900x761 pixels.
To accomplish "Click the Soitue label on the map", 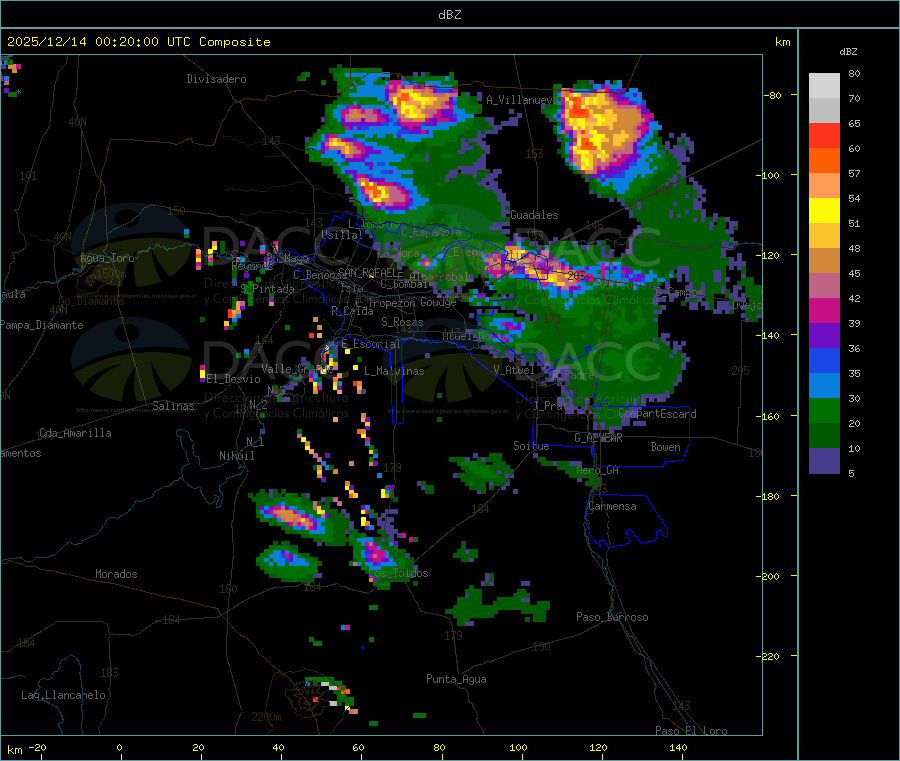I will pos(530,446).
